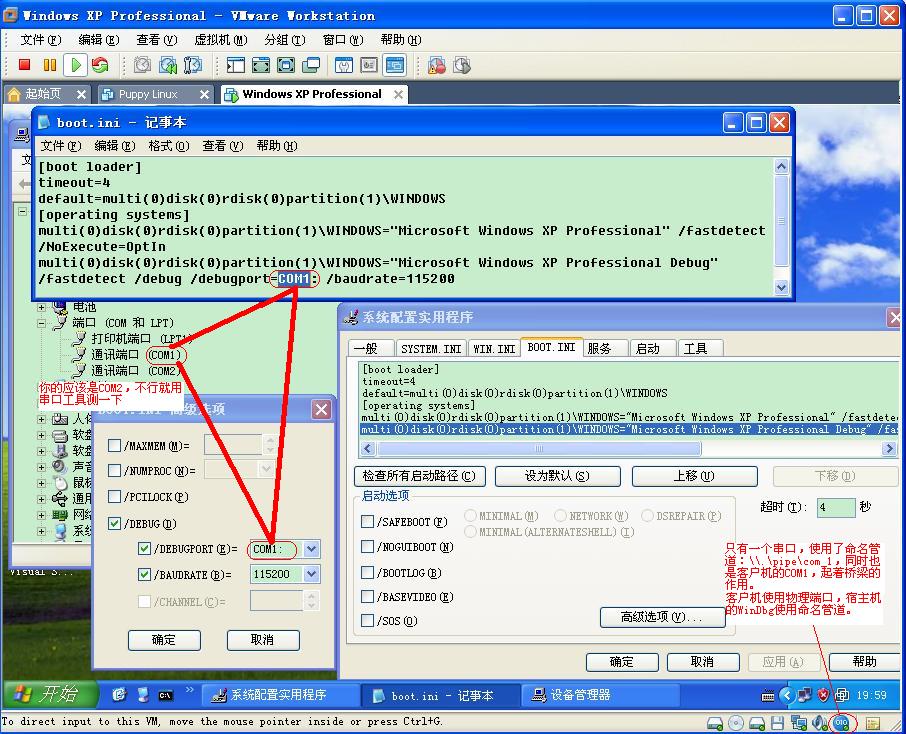
Task: Check the /SAFEBOOT option
Action: point(367,521)
